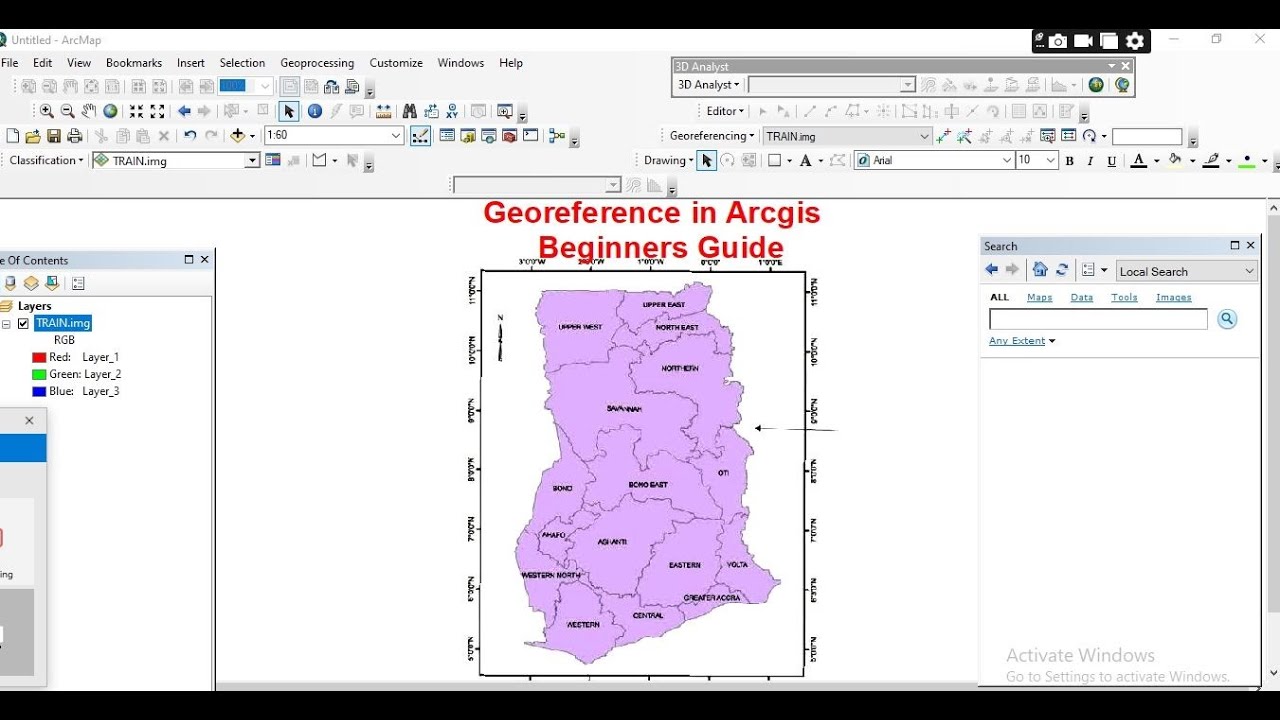Zoom to Full Extent globe icon
This screenshot has width=1280, height=720.
click(110, 111)
